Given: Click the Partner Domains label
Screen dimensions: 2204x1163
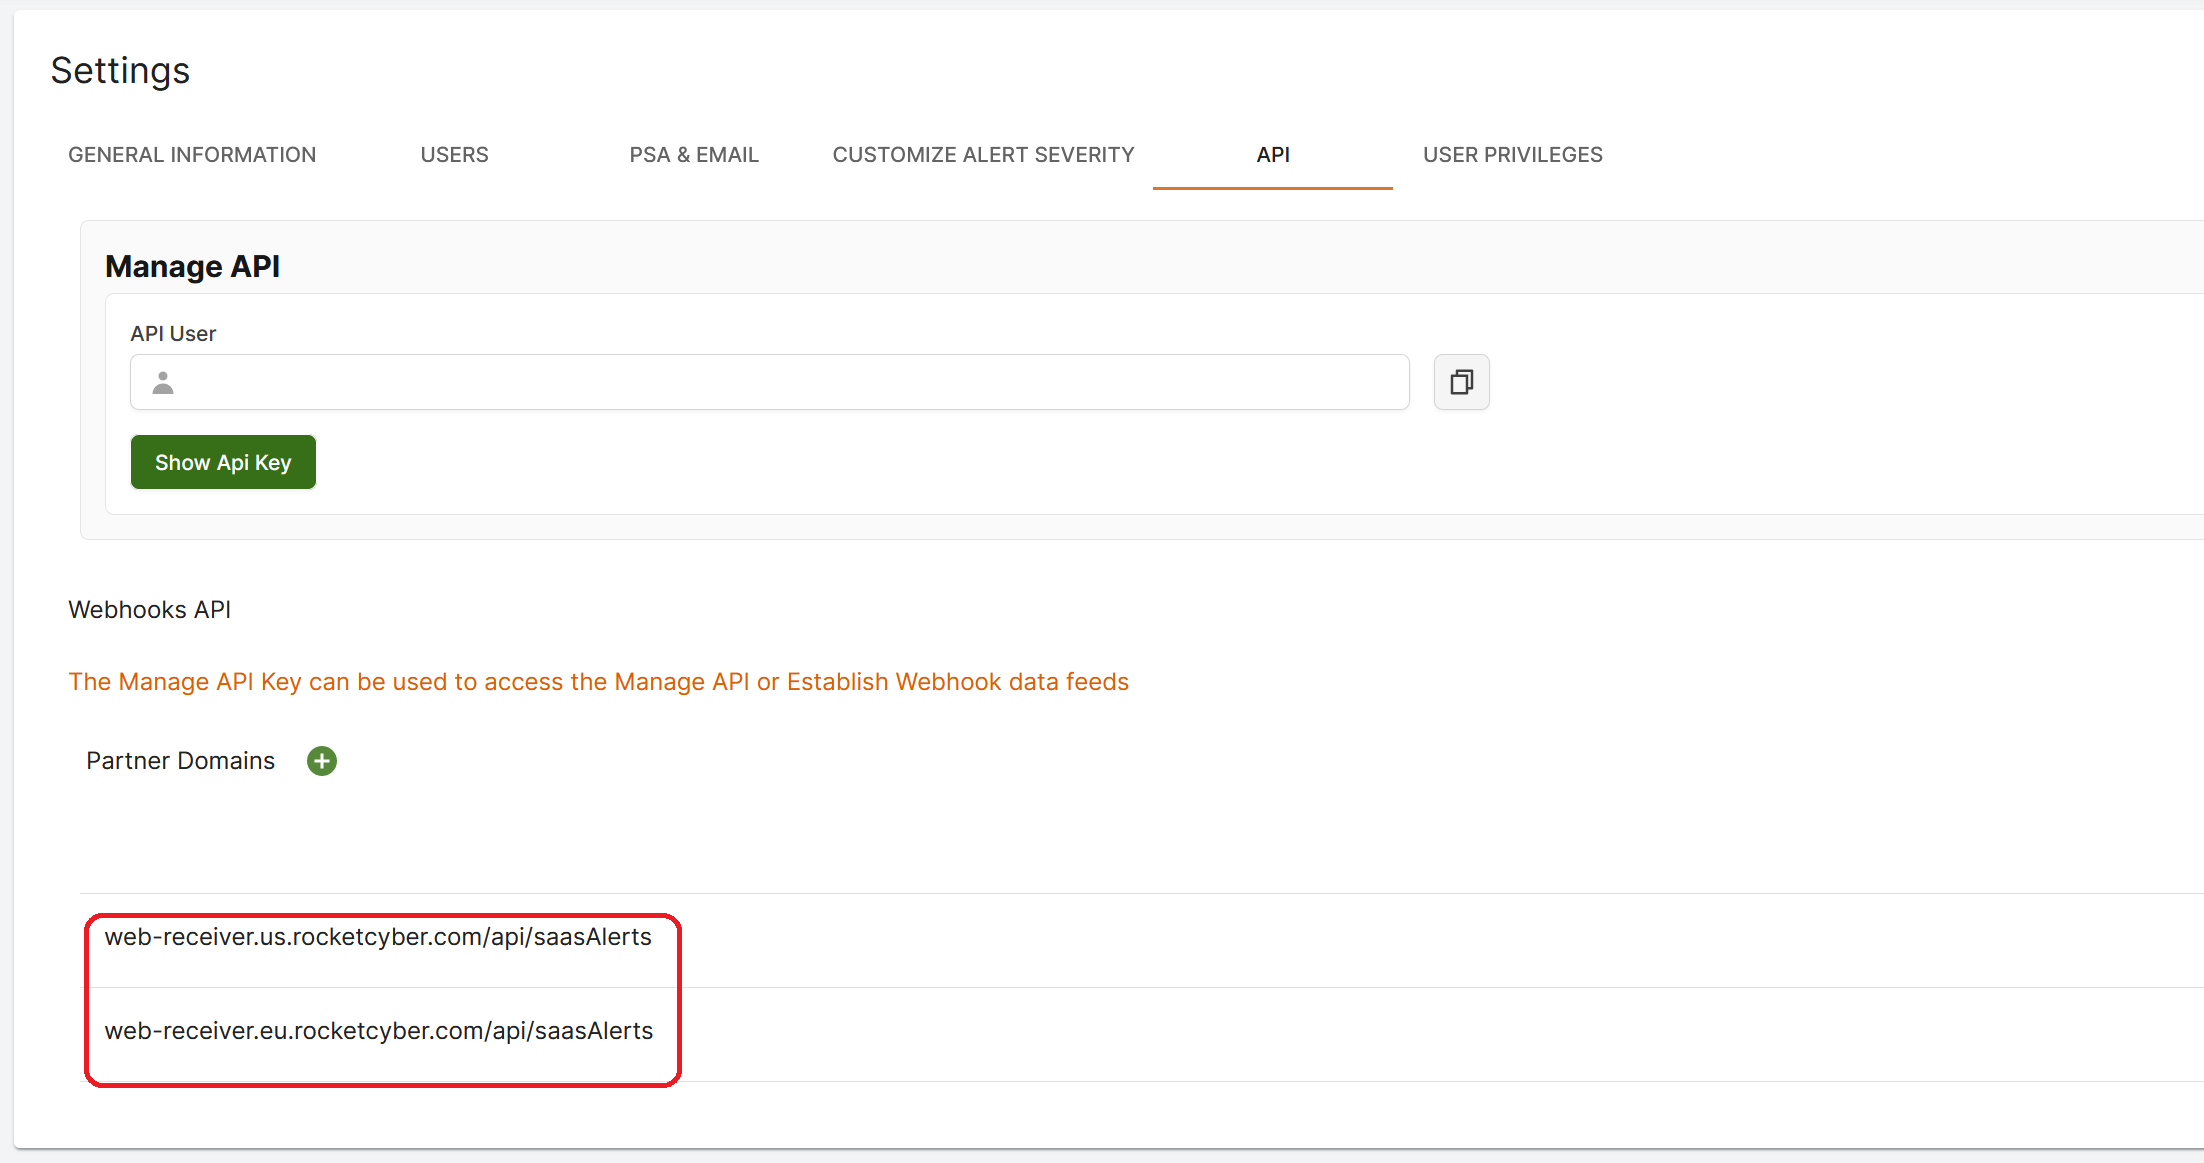Looking at the screenshot, I should [180, 761].
